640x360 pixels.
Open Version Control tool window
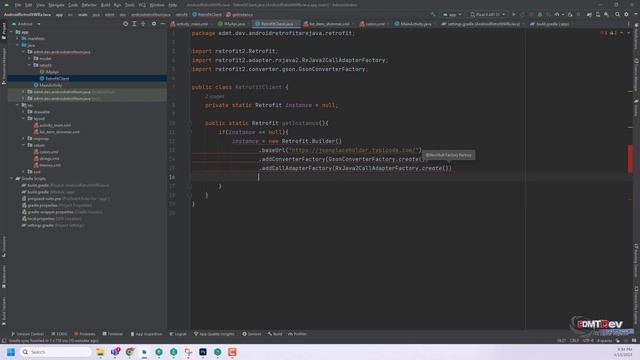27,334
